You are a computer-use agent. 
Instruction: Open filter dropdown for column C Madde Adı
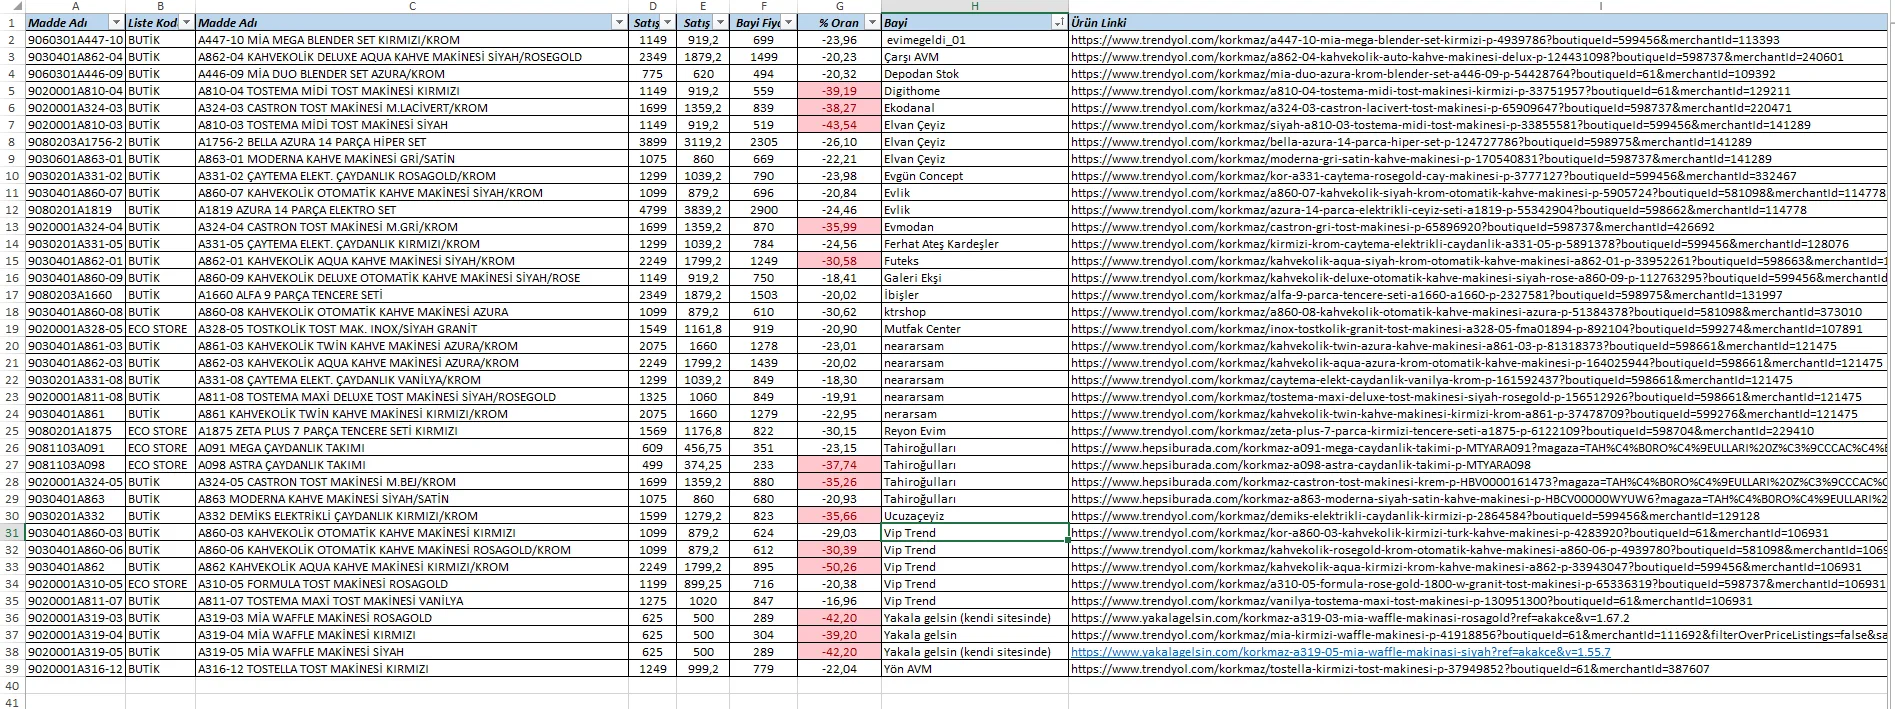[x=620, y=22]
